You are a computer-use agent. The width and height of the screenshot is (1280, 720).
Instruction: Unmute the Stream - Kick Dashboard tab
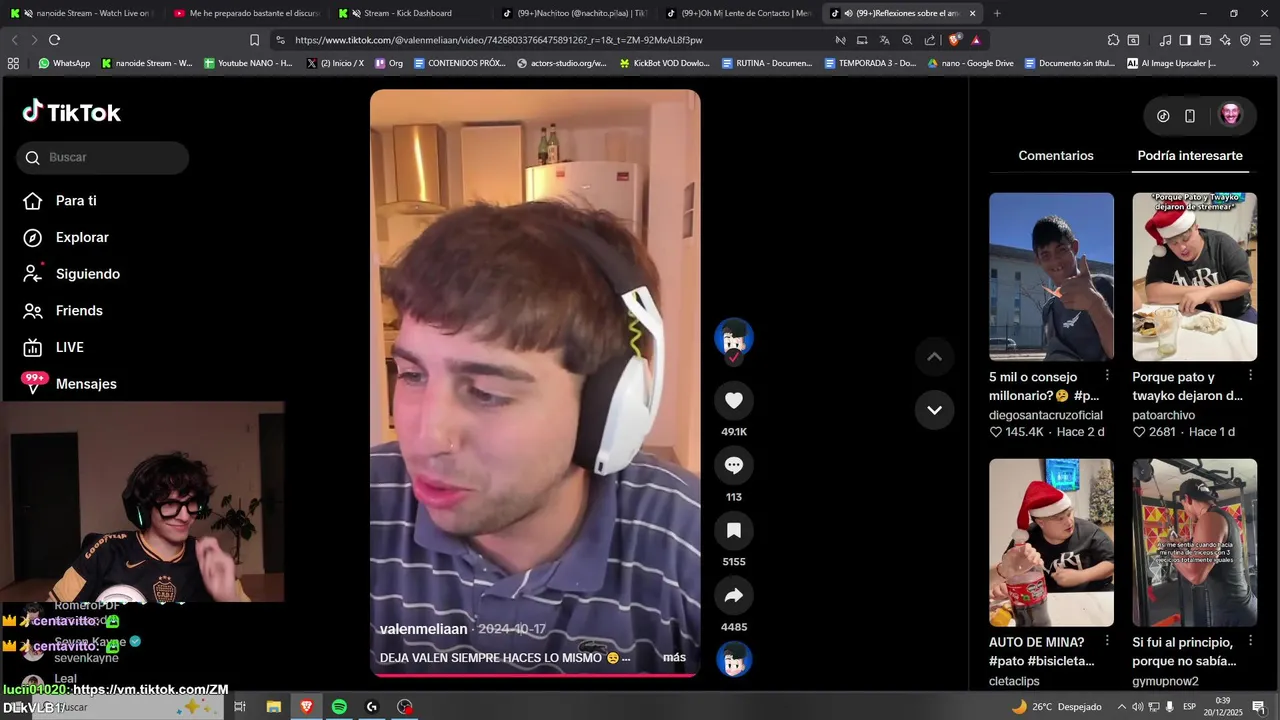356,13
